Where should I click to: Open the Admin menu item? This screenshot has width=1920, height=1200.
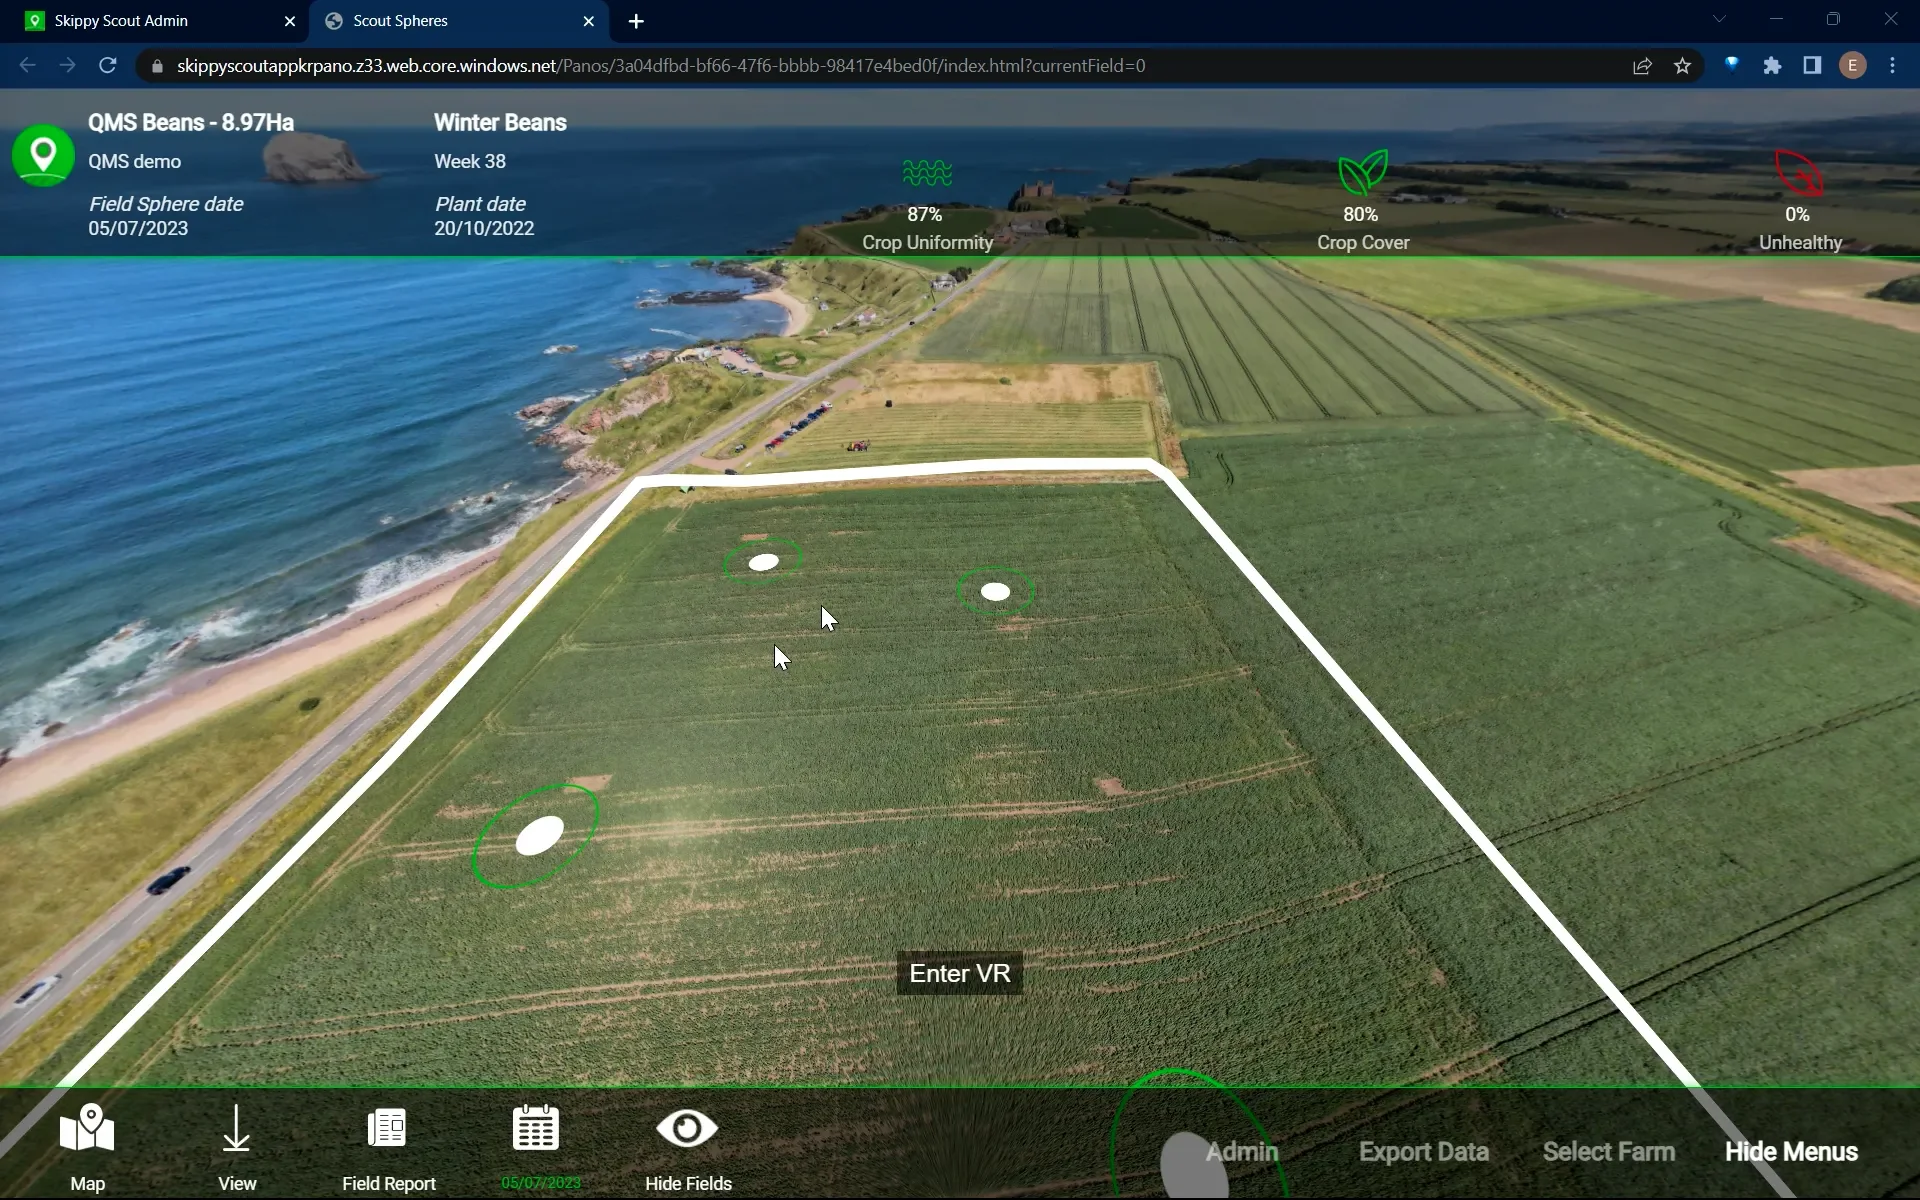1242,1152
